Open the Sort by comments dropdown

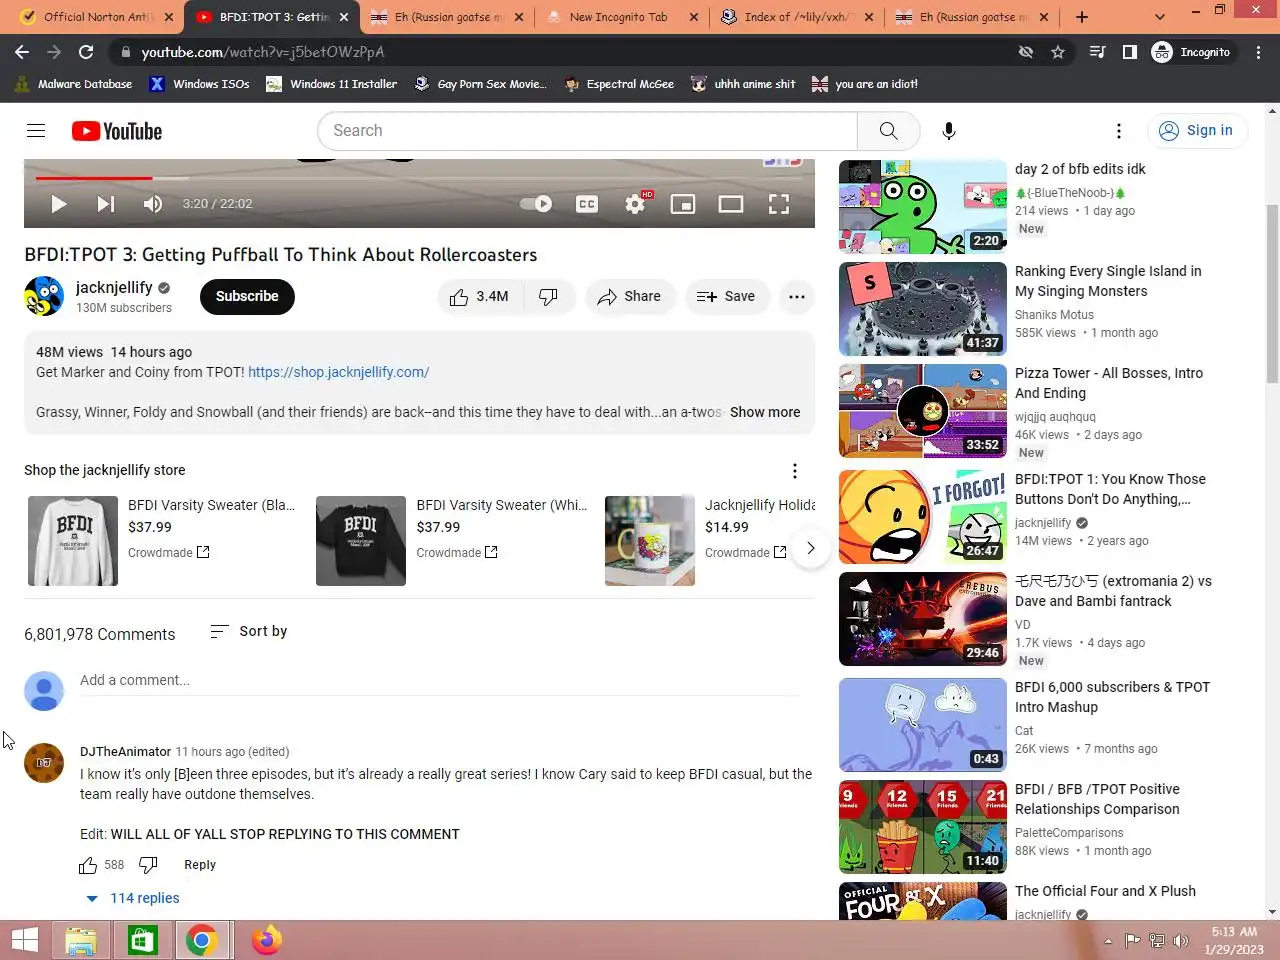(249, 632)
